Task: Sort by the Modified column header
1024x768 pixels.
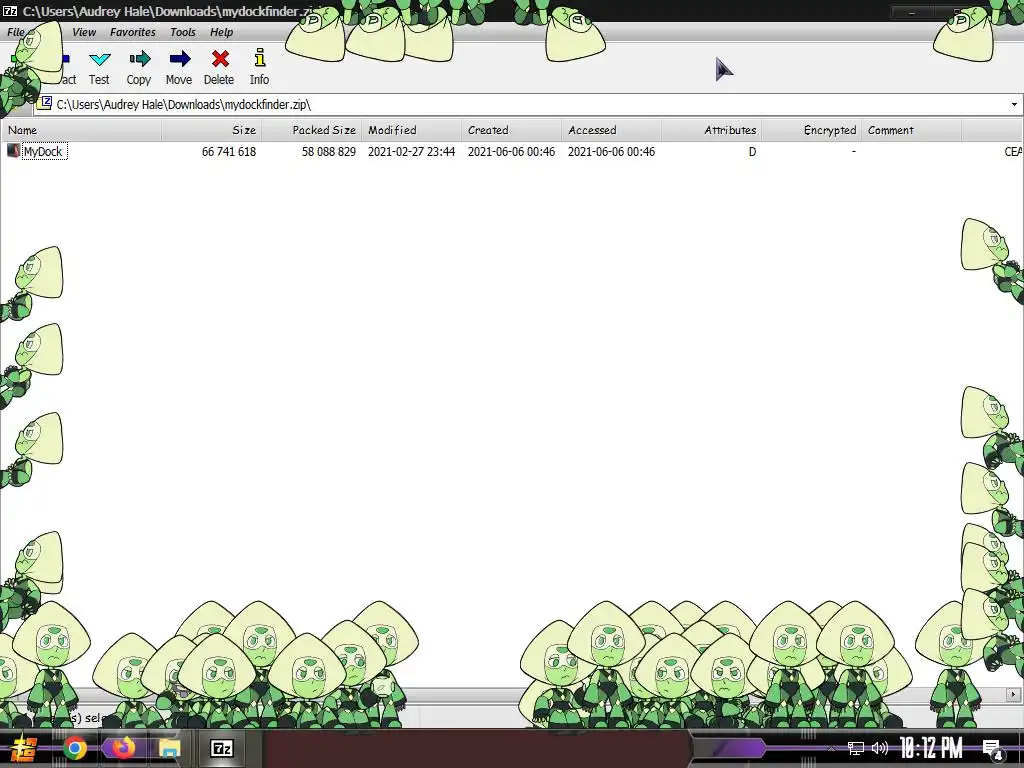Action: click(x=411, y=130)
